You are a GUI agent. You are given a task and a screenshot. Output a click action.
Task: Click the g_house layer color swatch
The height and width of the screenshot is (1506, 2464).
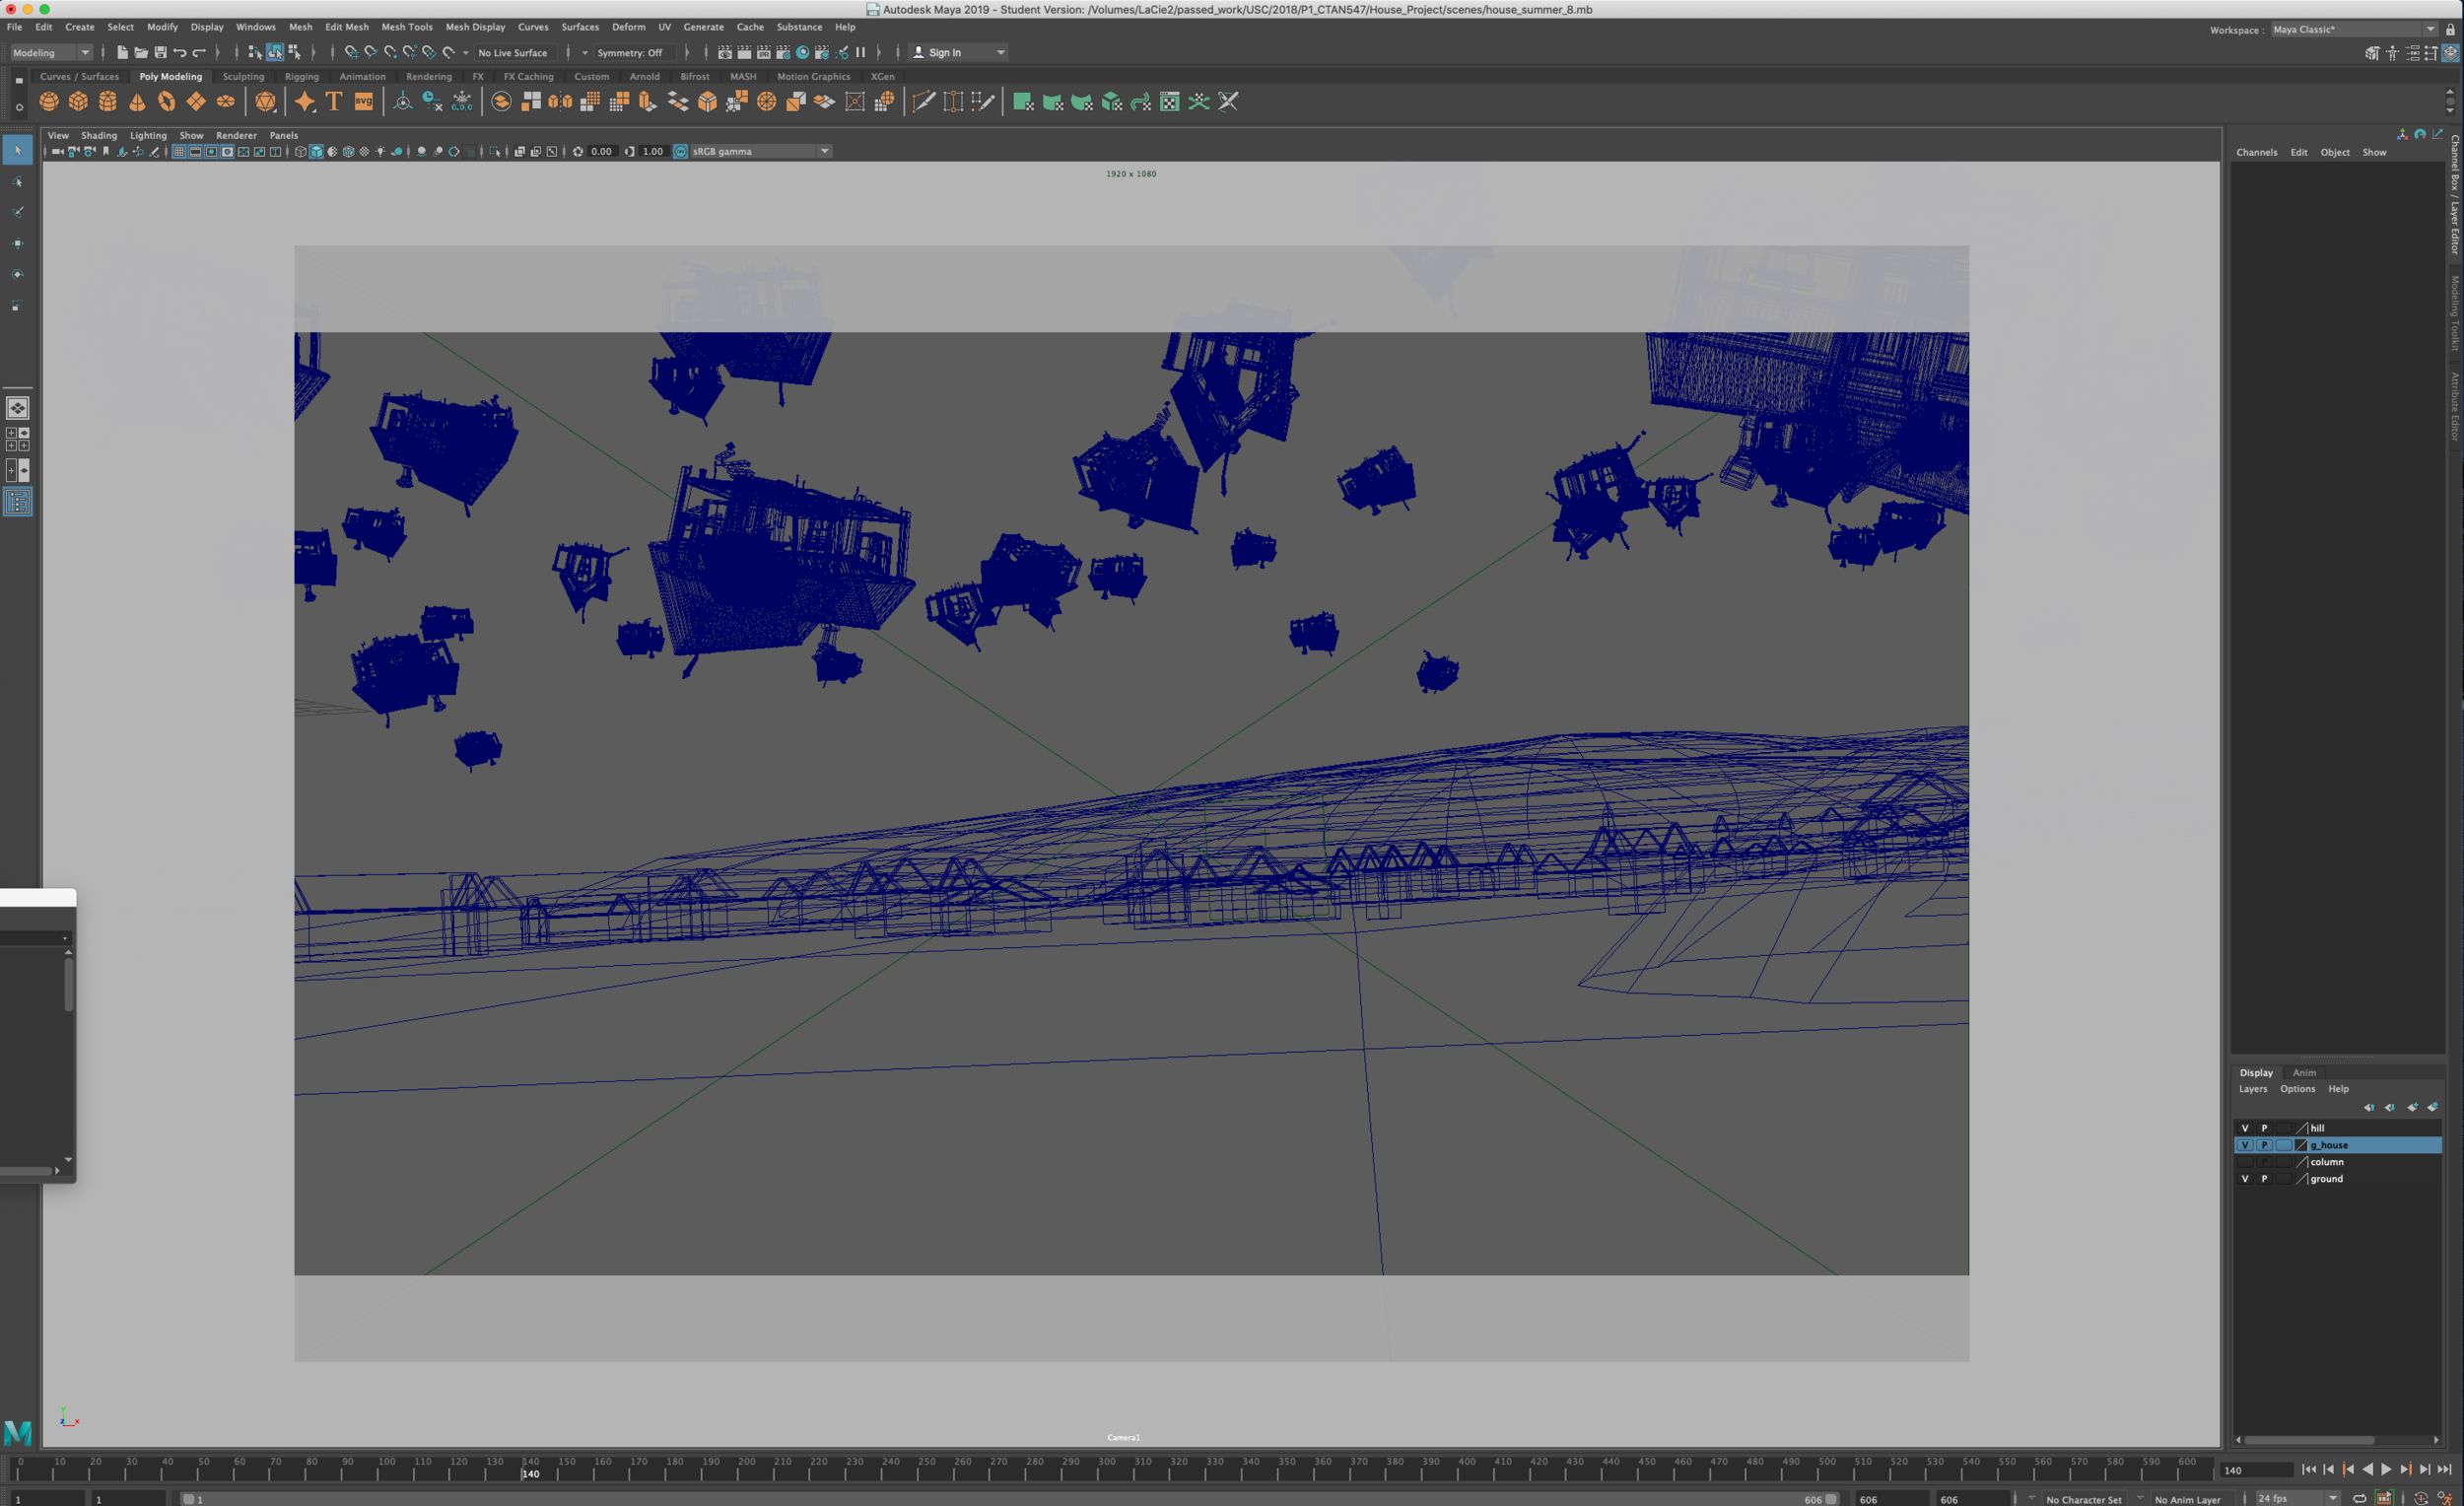click(x=2301, y=1145)
